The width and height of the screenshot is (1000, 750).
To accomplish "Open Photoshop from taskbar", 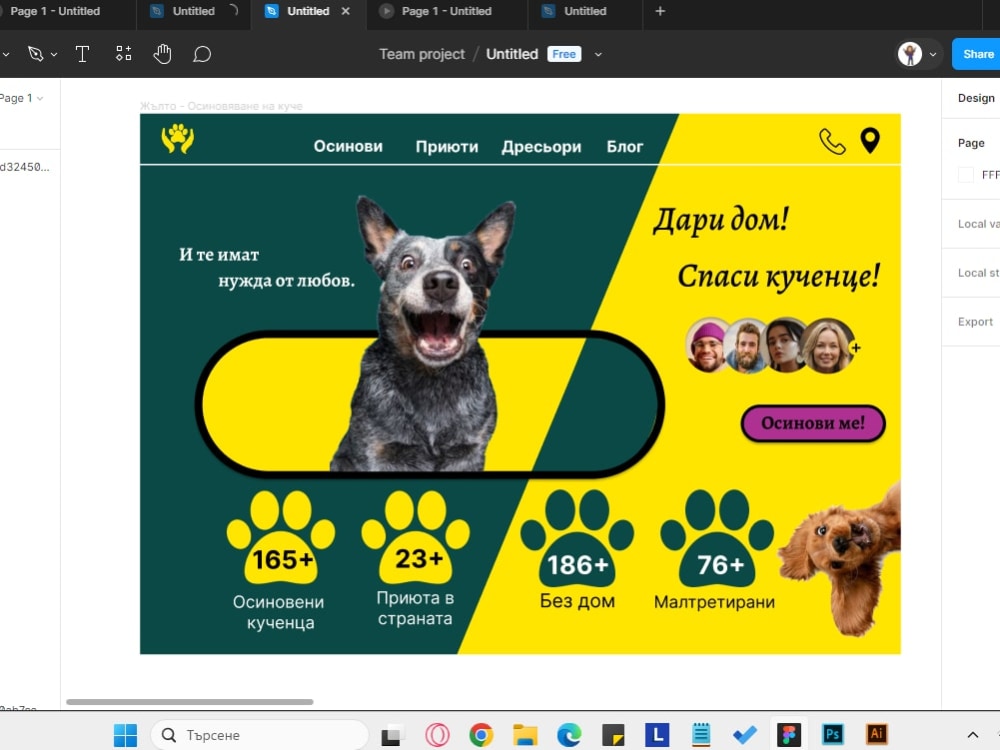I will pos(832,734).
